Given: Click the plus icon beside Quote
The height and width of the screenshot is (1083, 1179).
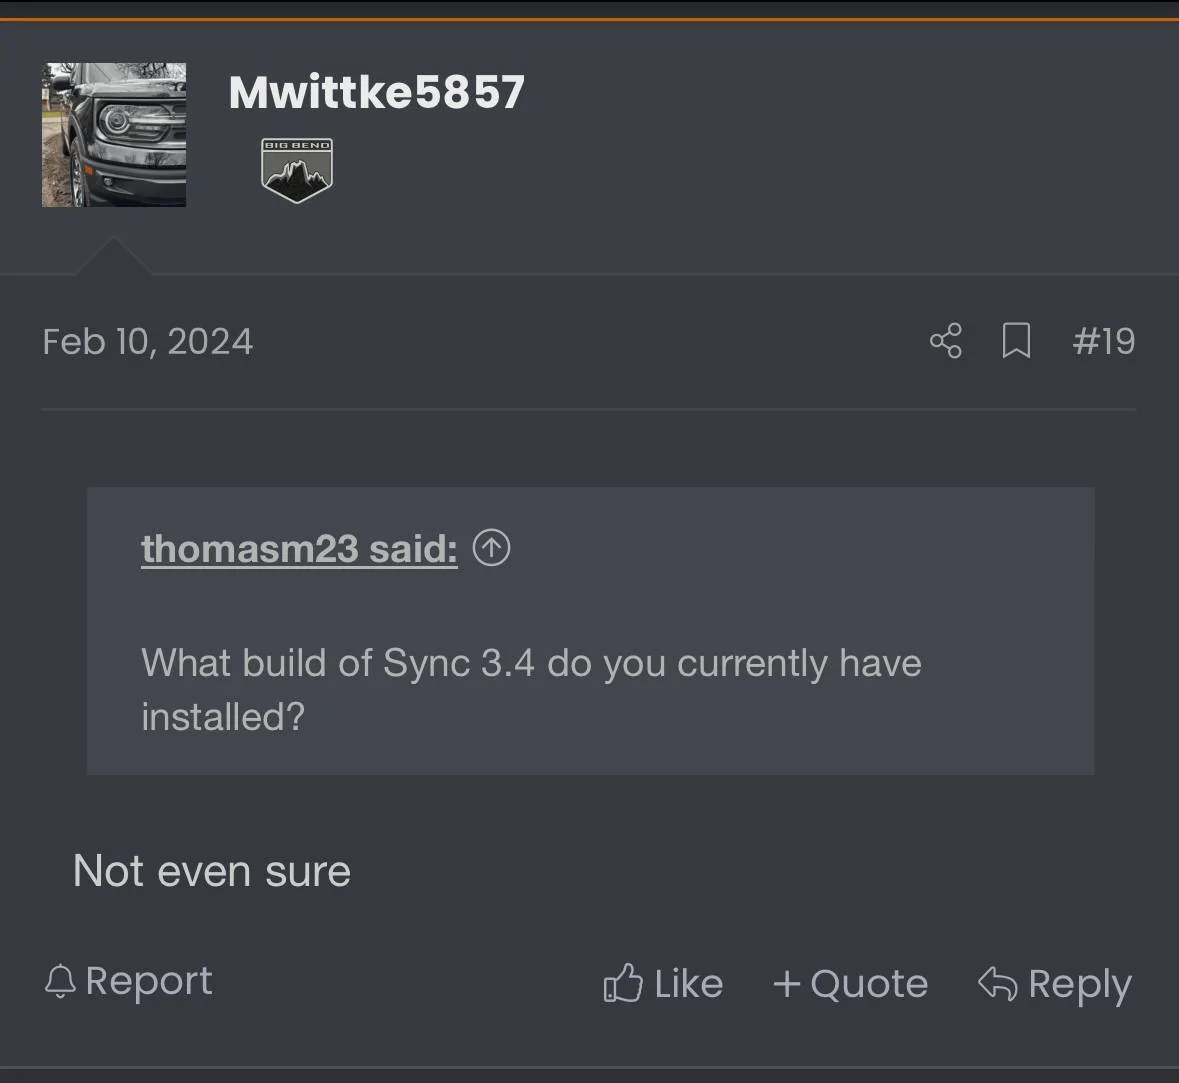Looking at the screenshot, I should 787,984.
